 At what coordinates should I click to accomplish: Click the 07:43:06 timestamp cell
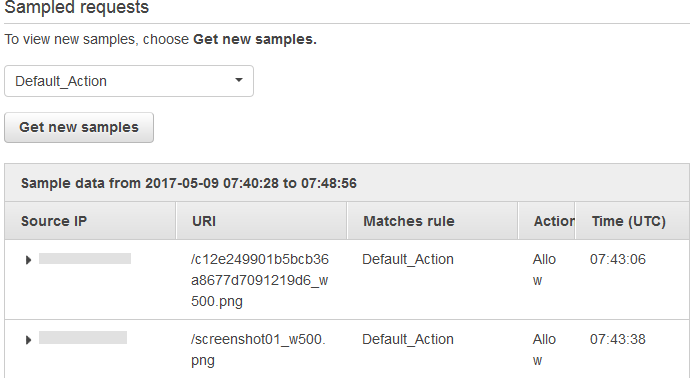[618, 259]
